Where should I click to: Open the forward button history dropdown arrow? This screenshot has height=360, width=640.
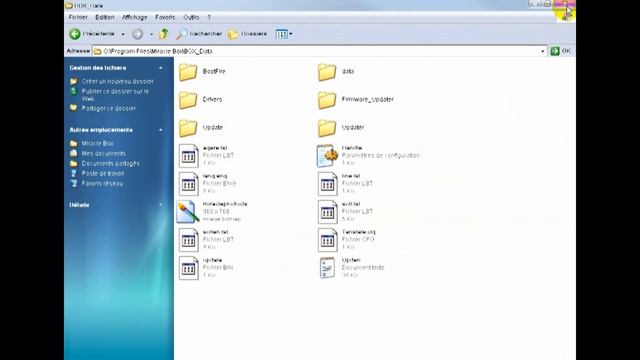click(151, 34)
